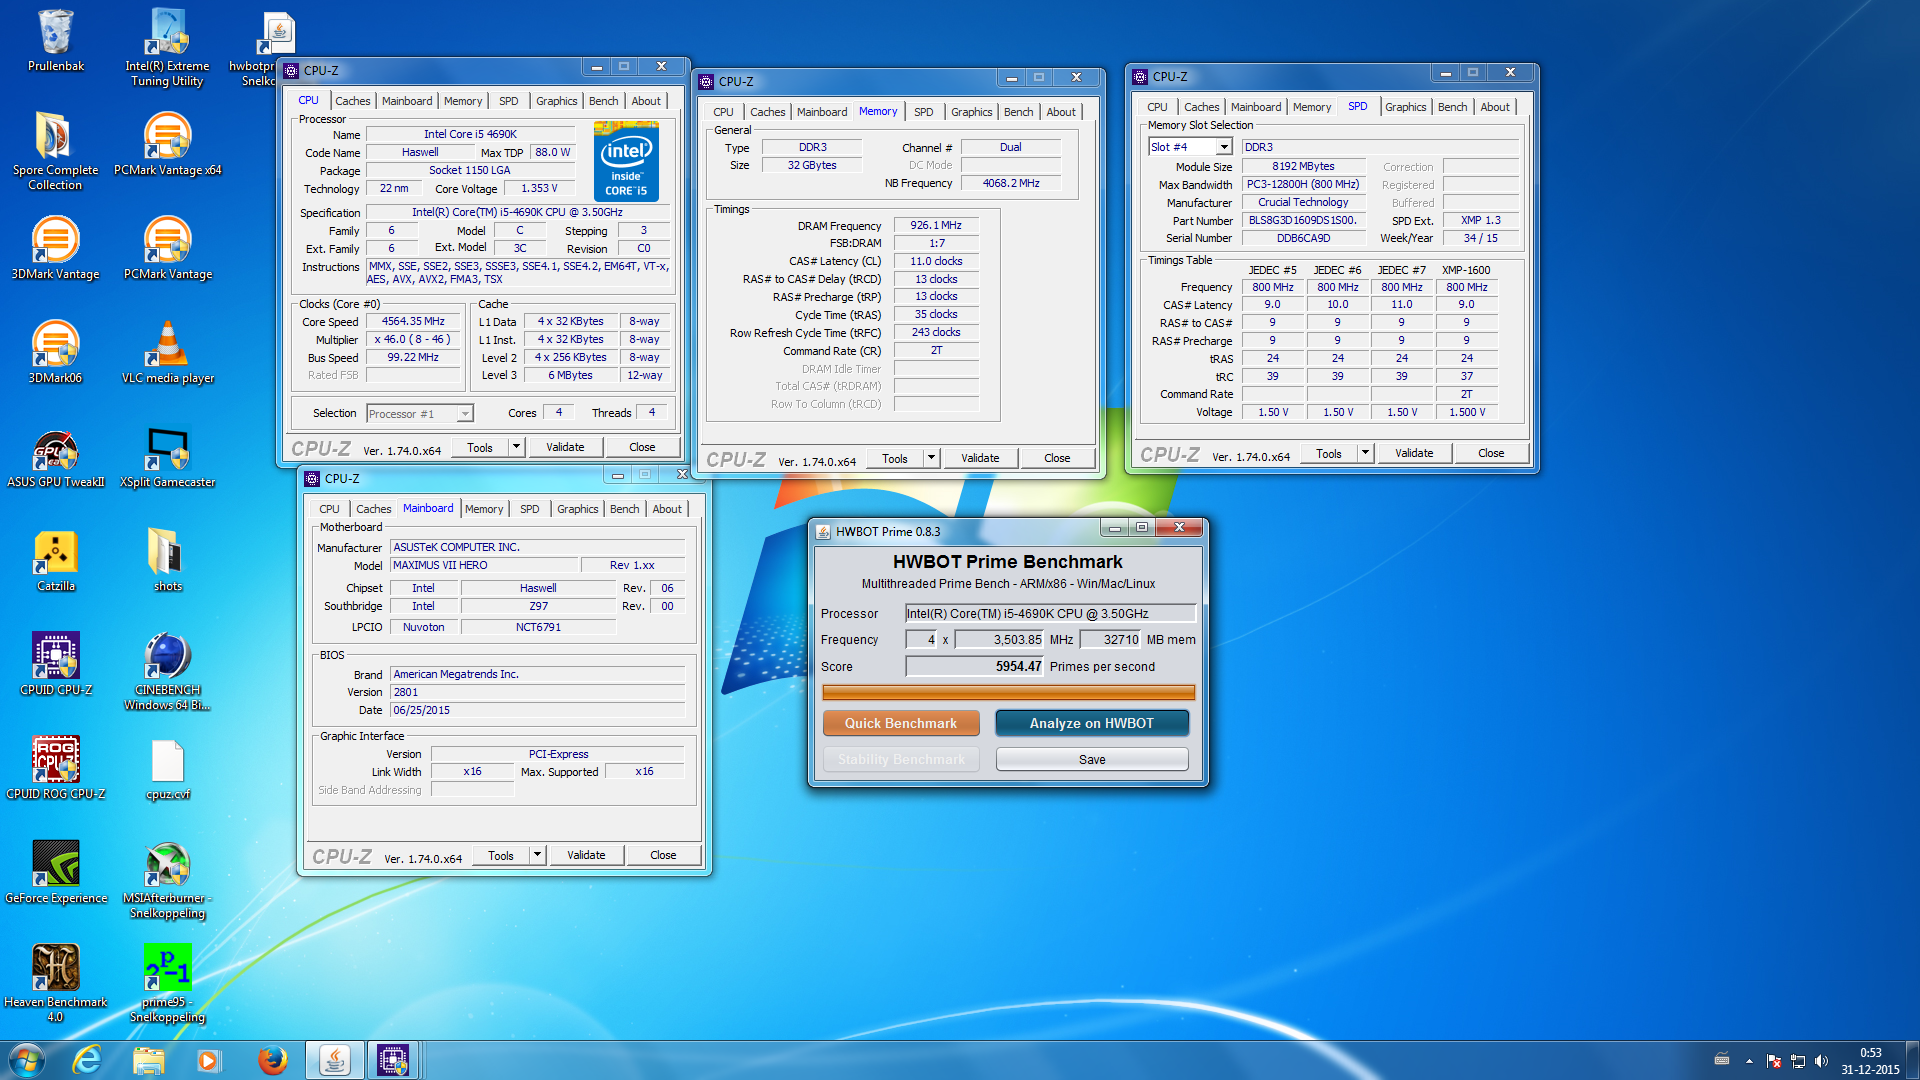Expand Tools dropdown arrow in Memory window
Image resolution: width=1920 pixels, height=1080 pixels.
point(931,458)
